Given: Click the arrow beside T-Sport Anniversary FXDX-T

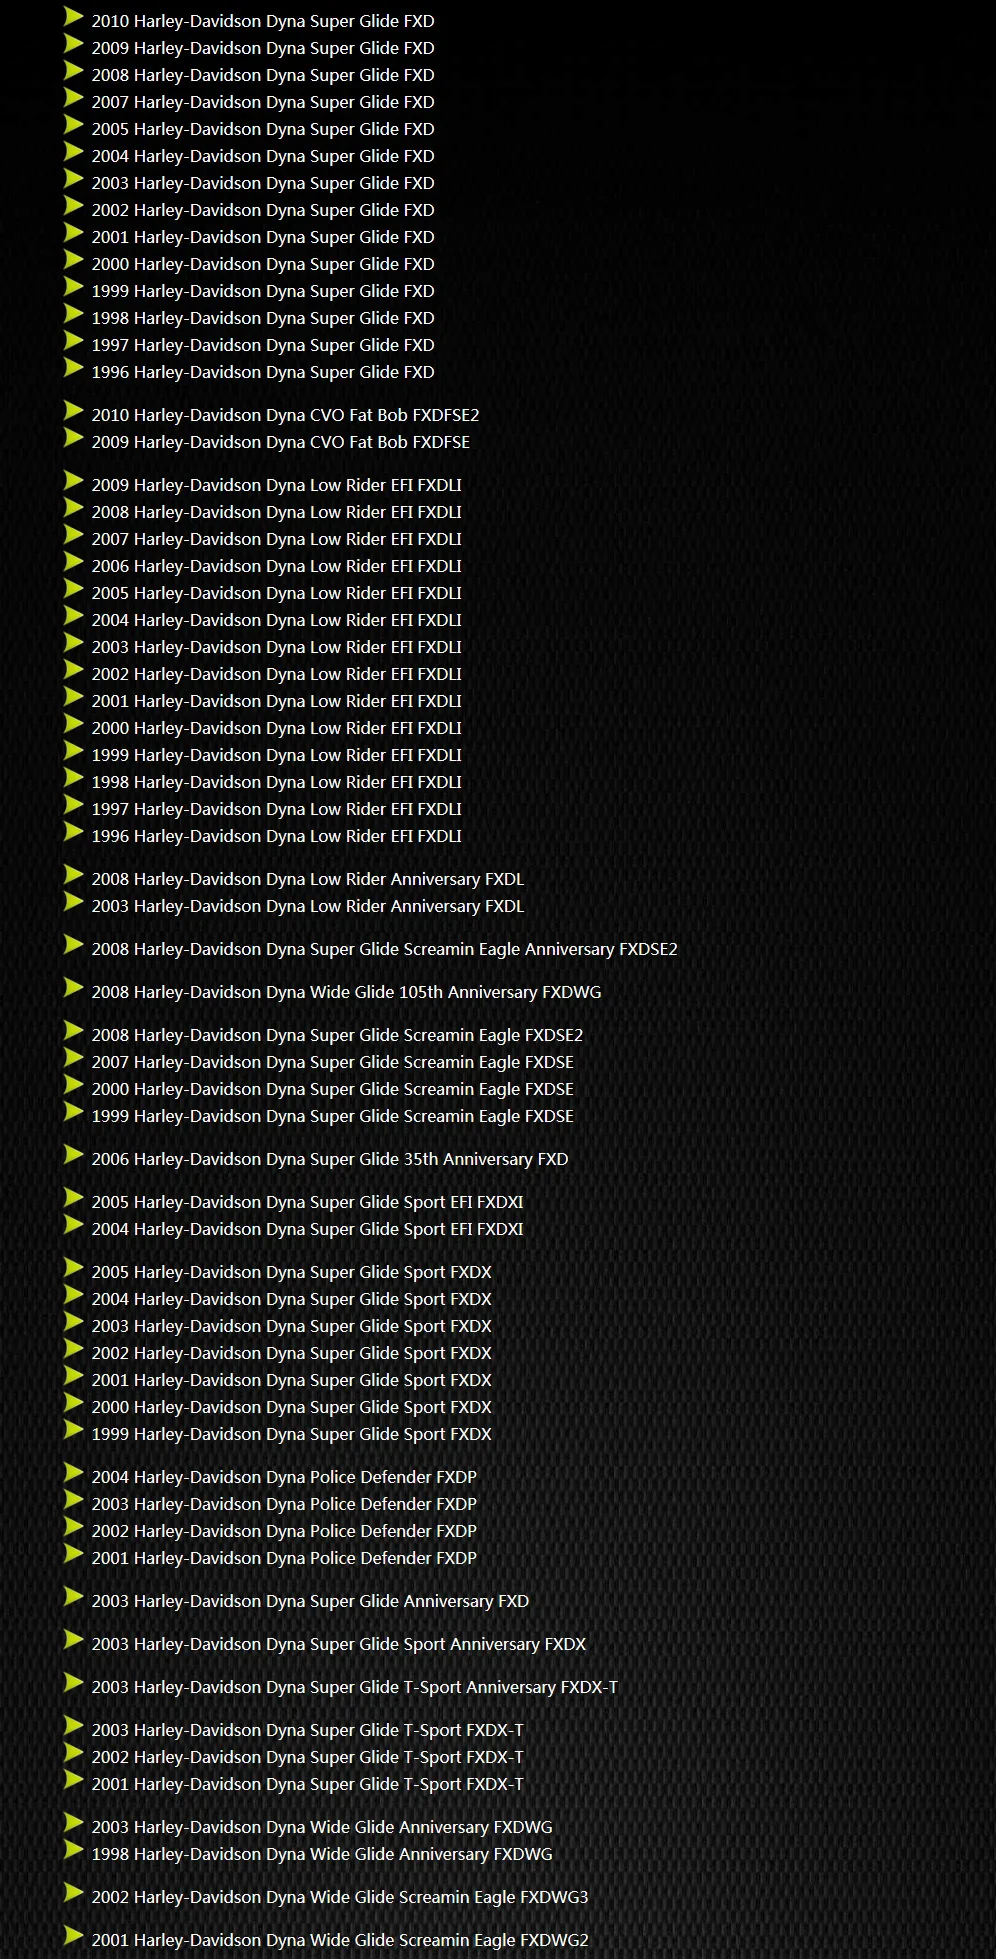Looking at the screenshot, I should (x=74, y=1682).
